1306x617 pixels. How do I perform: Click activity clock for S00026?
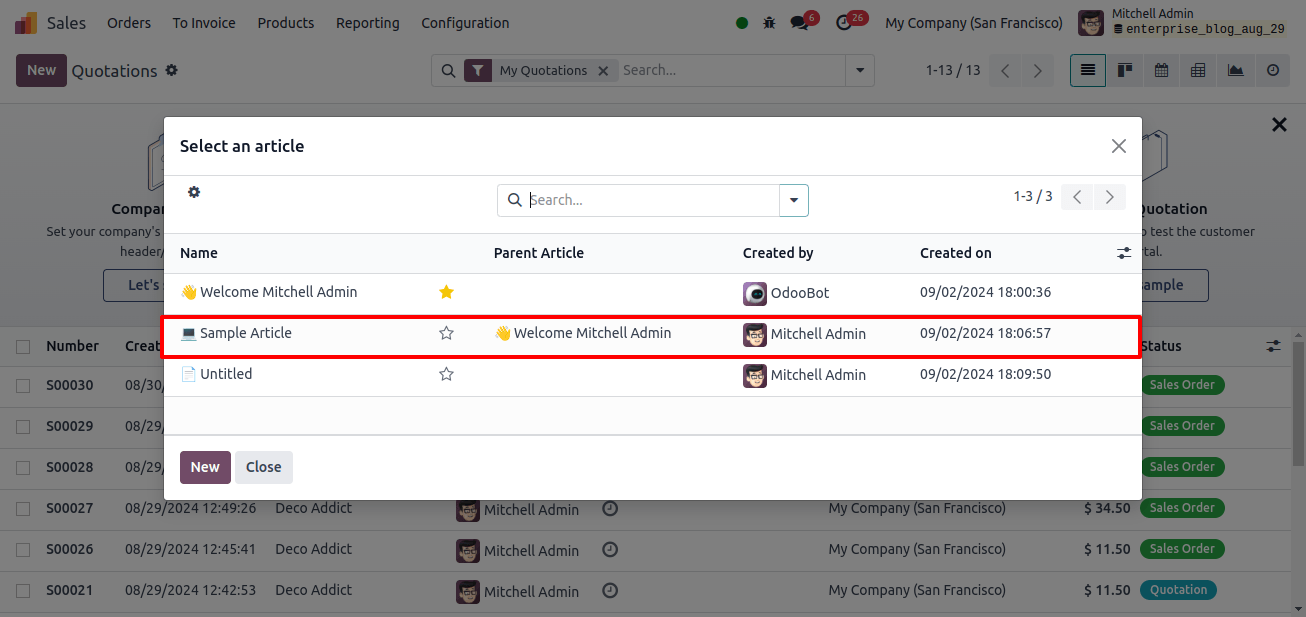pyautogui.click(x=610, y=550)
